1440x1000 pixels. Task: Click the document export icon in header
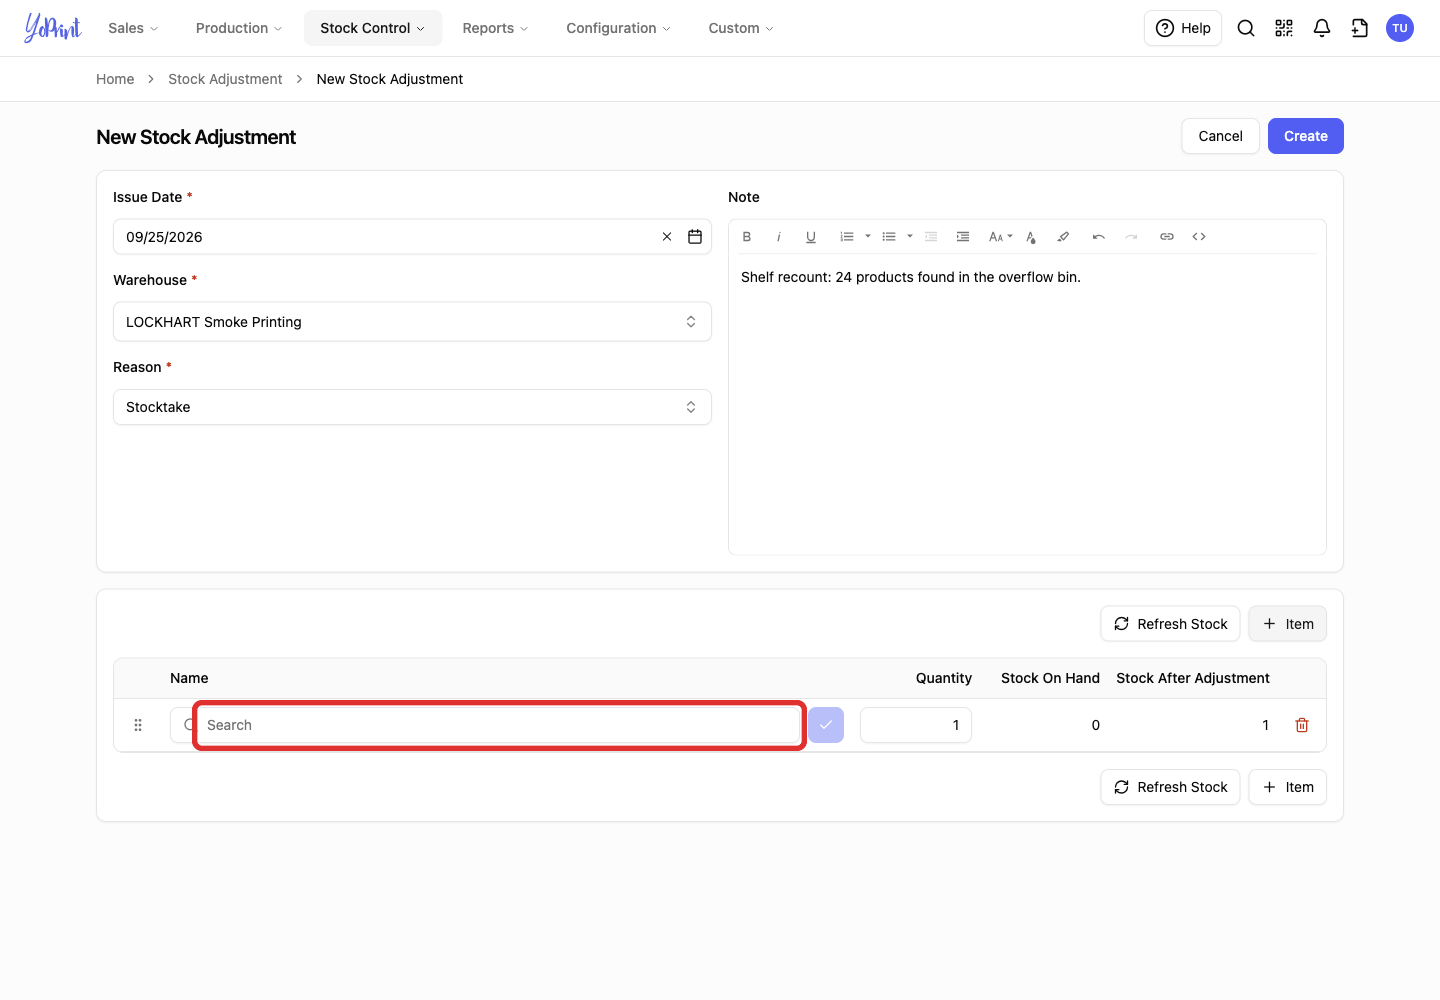pyautogui.click(x=1360, y=28)
